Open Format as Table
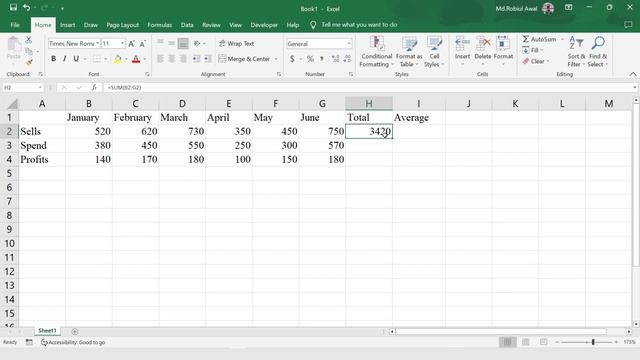The image size is (640, 360). 409,52
